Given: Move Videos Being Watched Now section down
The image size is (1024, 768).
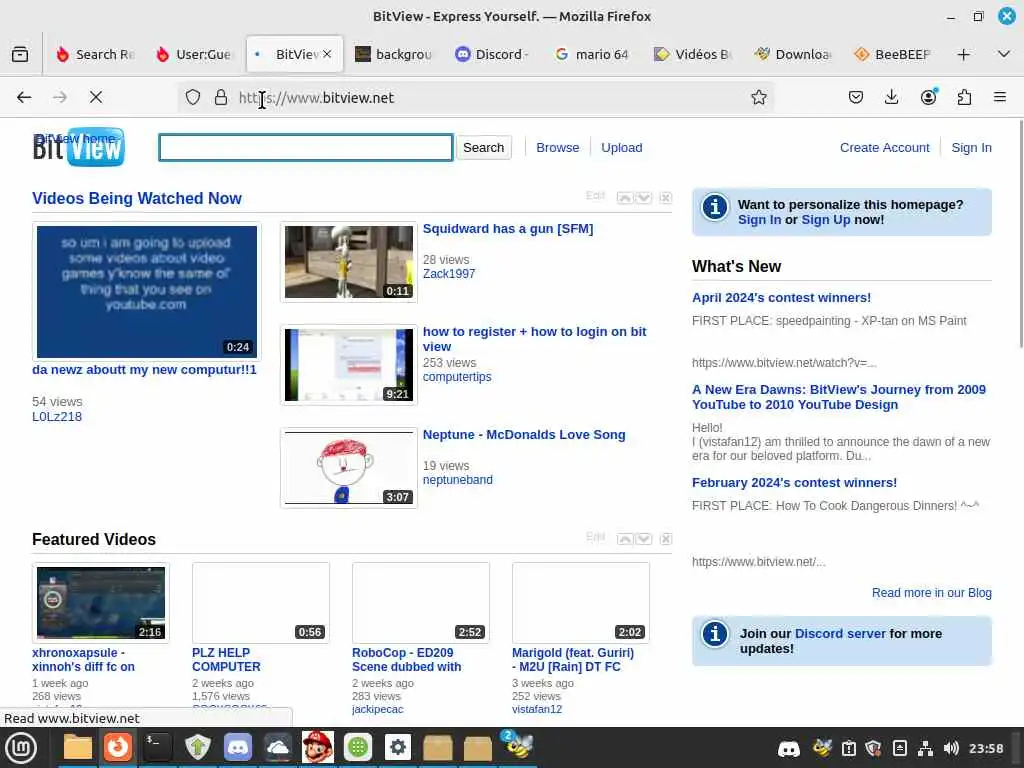Looking at the screenshot, I should [x=644, y=198].
